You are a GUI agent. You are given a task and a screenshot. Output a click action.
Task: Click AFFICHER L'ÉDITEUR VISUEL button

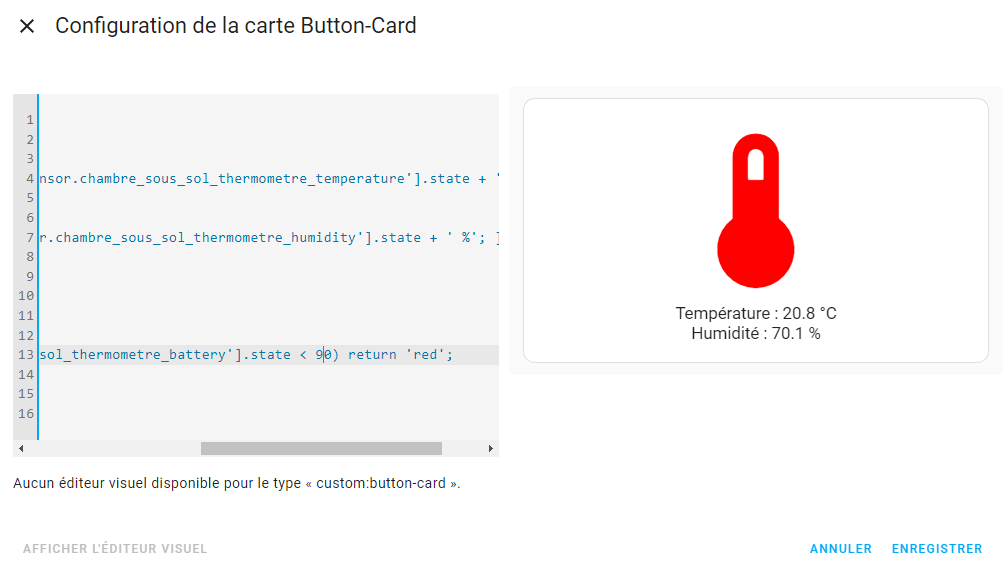115,549
